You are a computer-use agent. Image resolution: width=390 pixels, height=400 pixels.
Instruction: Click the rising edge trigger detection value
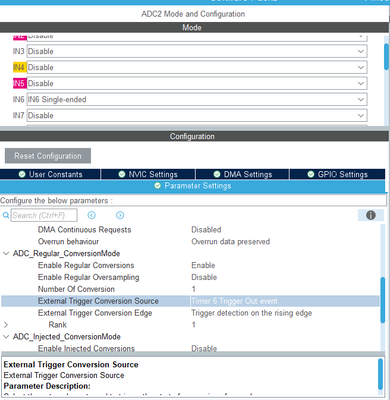(x=252, y=313)
